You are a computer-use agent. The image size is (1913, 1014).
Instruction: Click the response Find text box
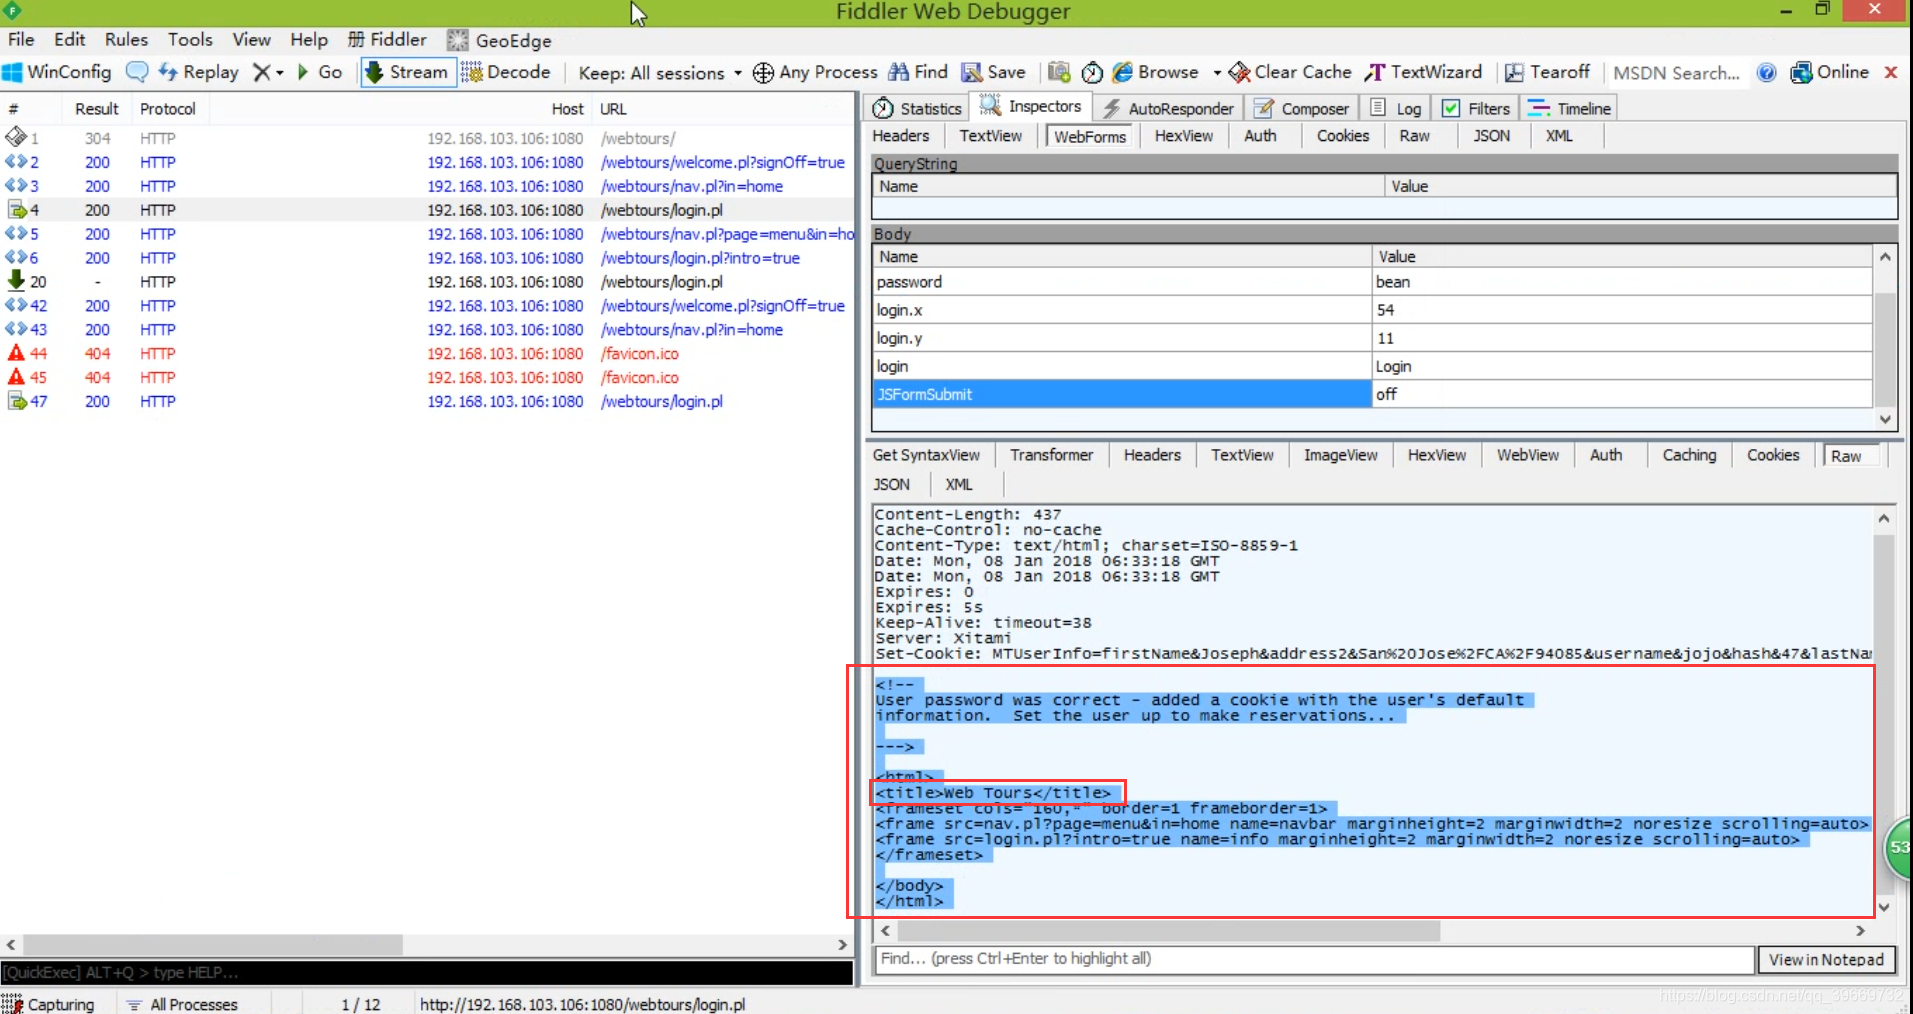pos(1314,959)
